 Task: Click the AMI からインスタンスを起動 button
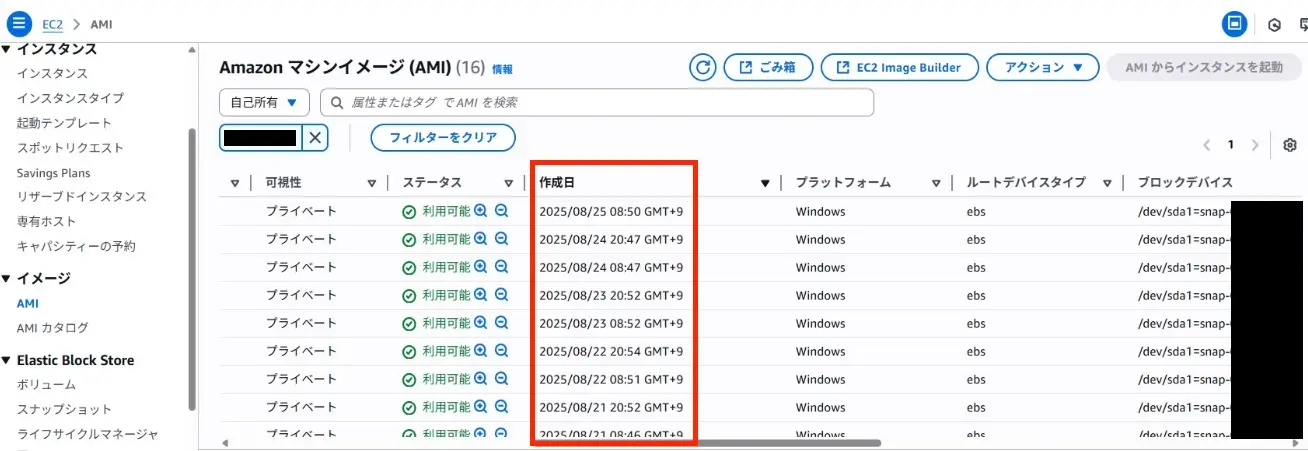click(1204, 67)
